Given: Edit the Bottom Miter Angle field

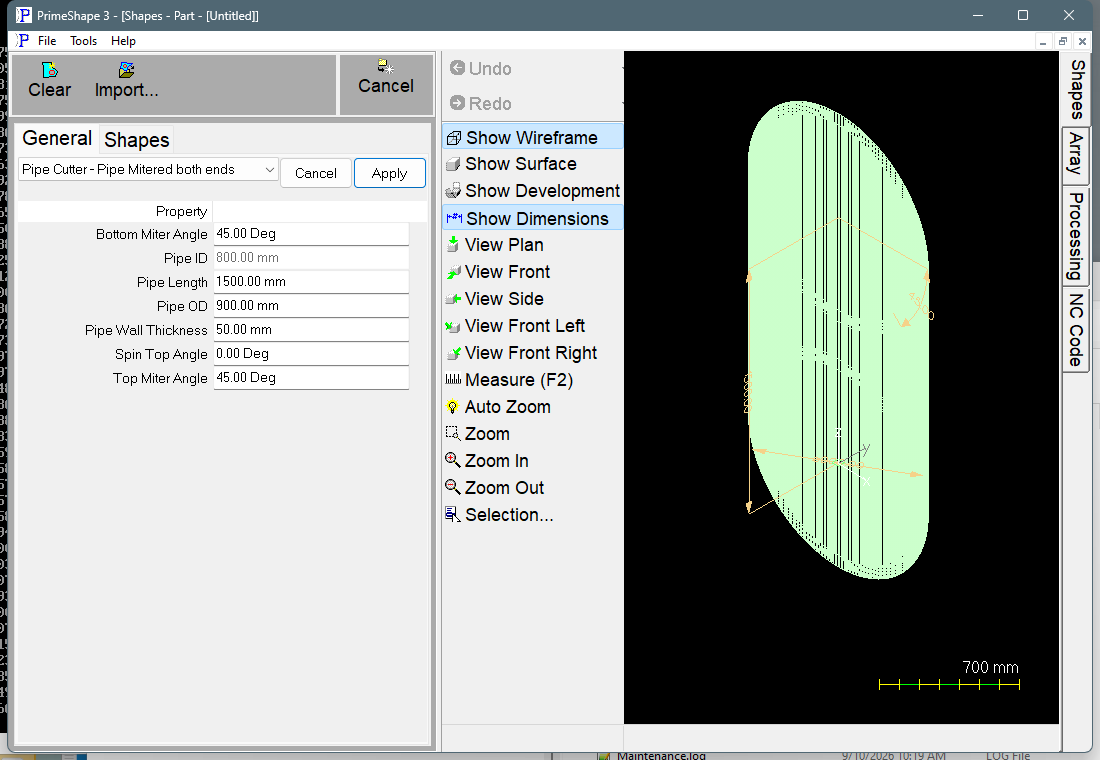Looking at the screenshot, I should 311,234.
